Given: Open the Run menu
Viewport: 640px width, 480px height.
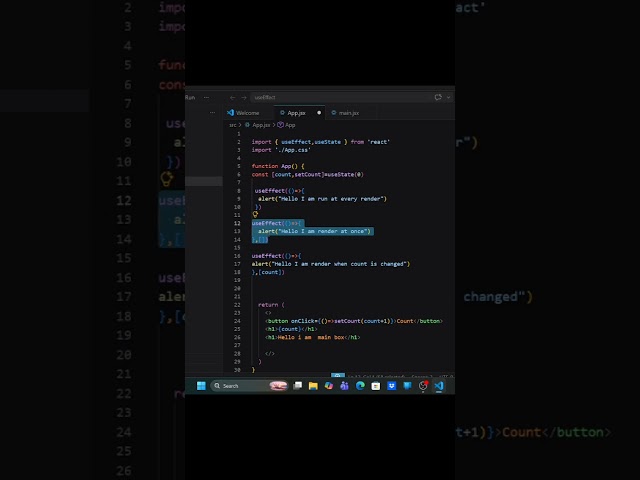Looking at the screenshot, I should pyautogui.click(x=190, y=98).
